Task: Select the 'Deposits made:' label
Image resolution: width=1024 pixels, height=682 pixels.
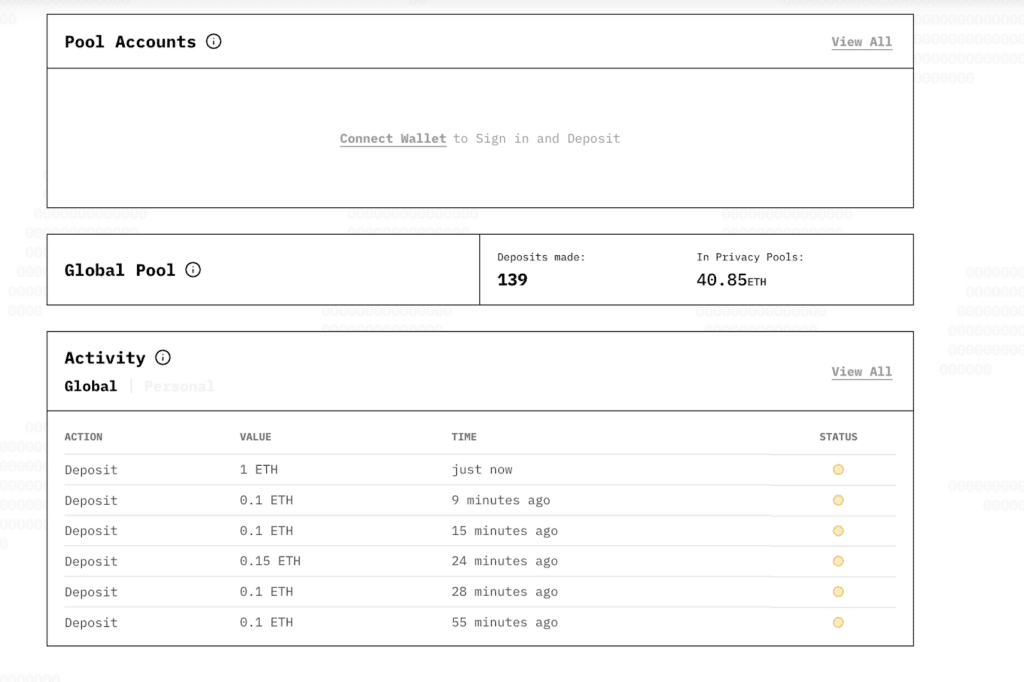Action: pos(541,257)
